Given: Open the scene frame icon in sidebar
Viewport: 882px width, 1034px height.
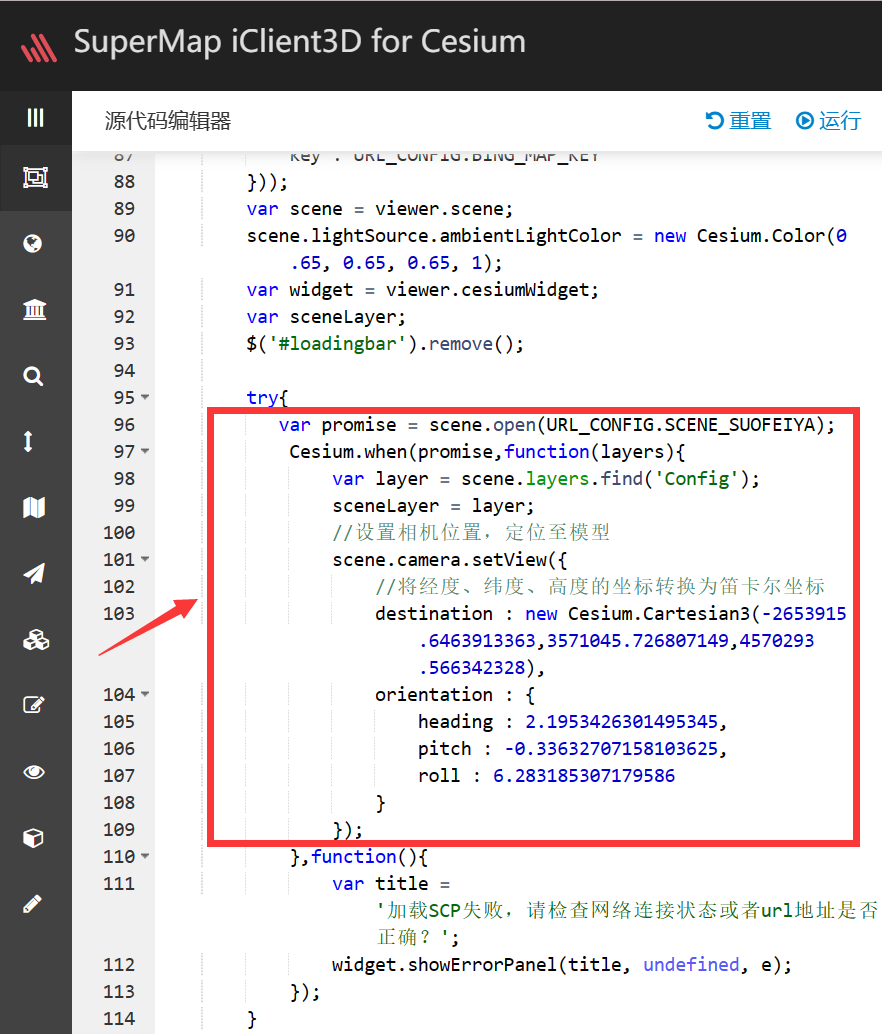Looking at the screenshot, I should (x=35, y=177).
